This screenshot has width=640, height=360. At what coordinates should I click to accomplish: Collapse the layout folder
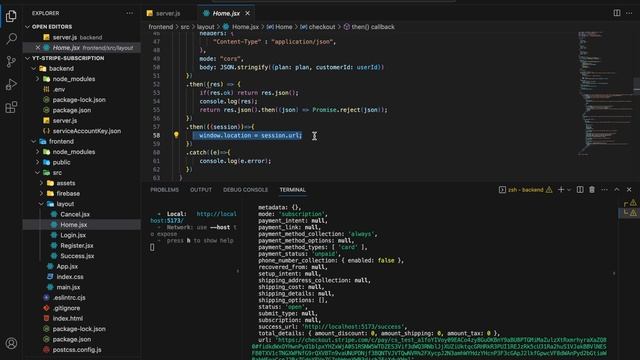65,204
